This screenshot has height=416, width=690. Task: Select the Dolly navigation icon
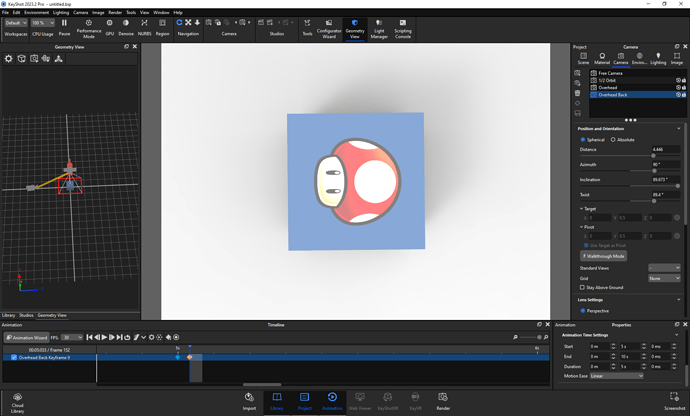pos(197,22)
